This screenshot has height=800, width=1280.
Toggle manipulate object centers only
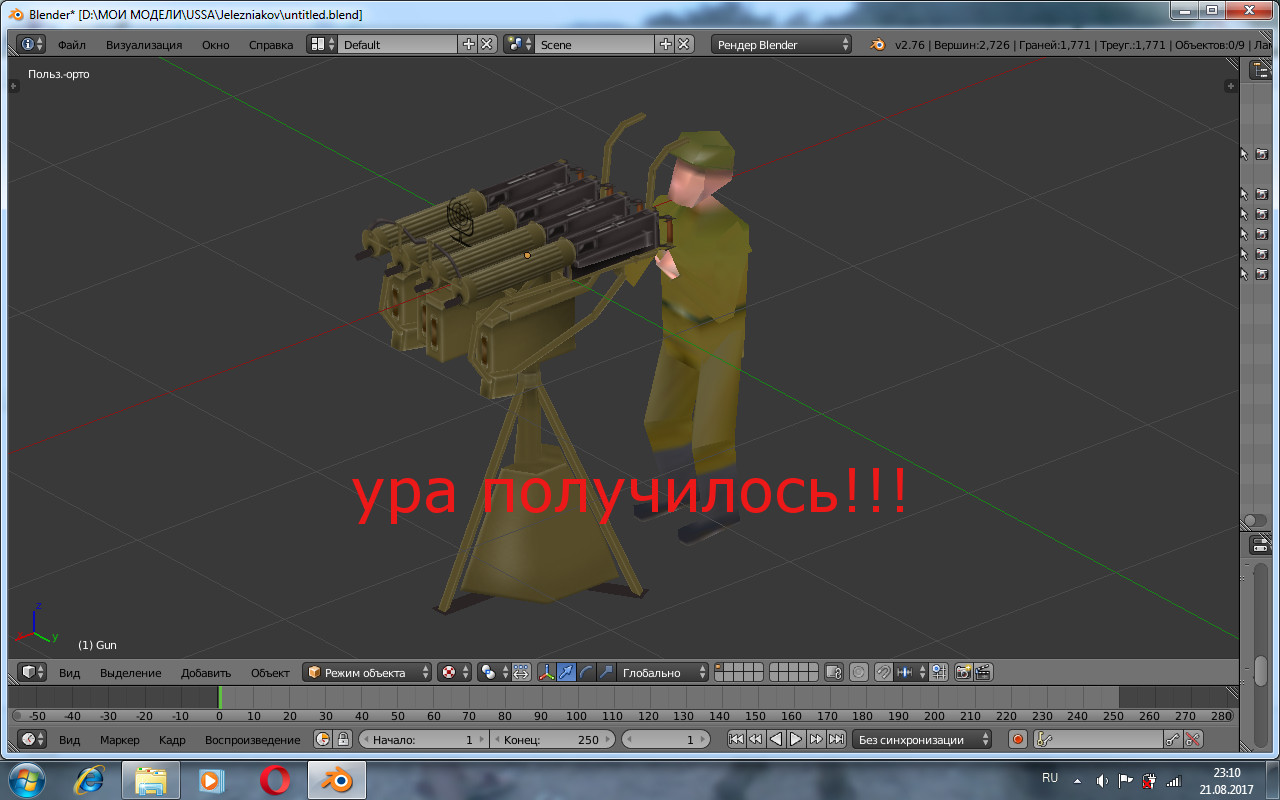coord(521,672)
